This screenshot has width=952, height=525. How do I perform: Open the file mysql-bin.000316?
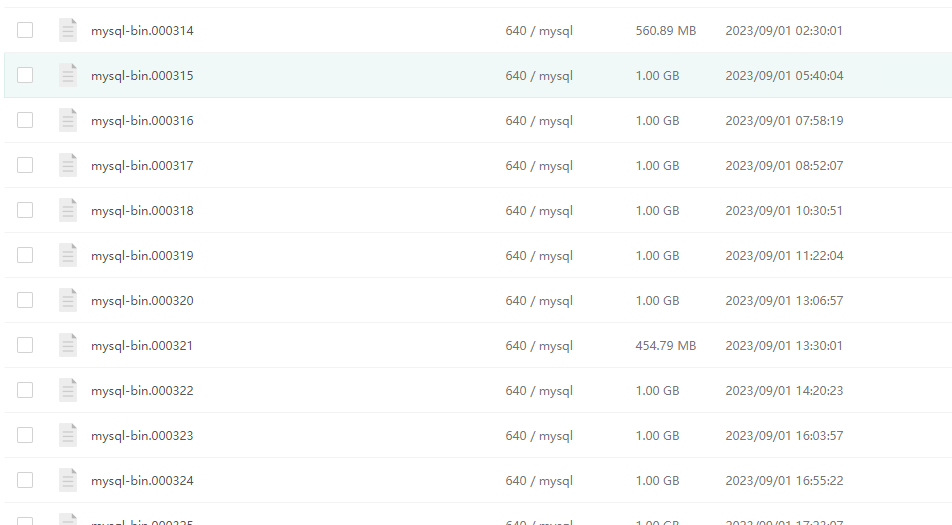click(x=142, y=121)
